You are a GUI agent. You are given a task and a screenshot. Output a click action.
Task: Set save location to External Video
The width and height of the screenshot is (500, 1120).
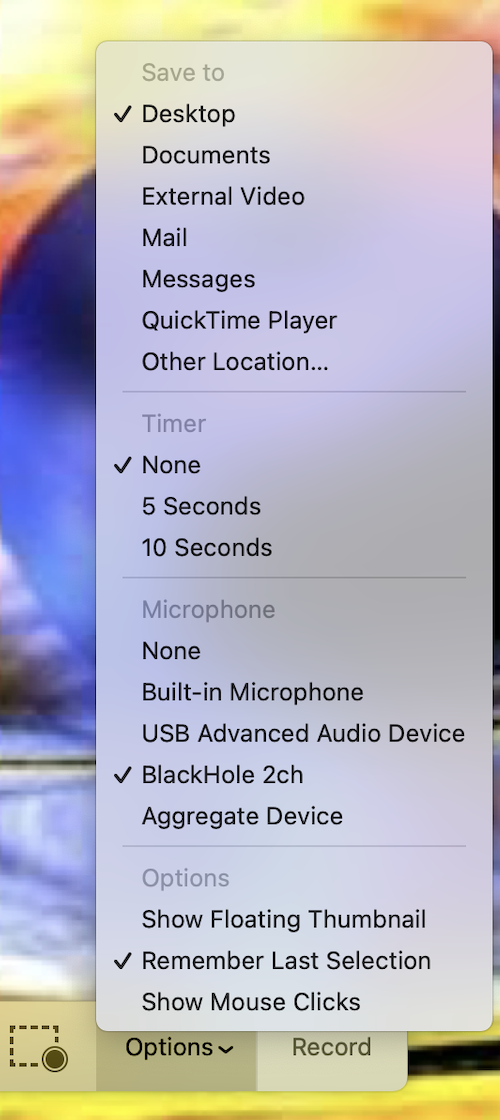294,196
